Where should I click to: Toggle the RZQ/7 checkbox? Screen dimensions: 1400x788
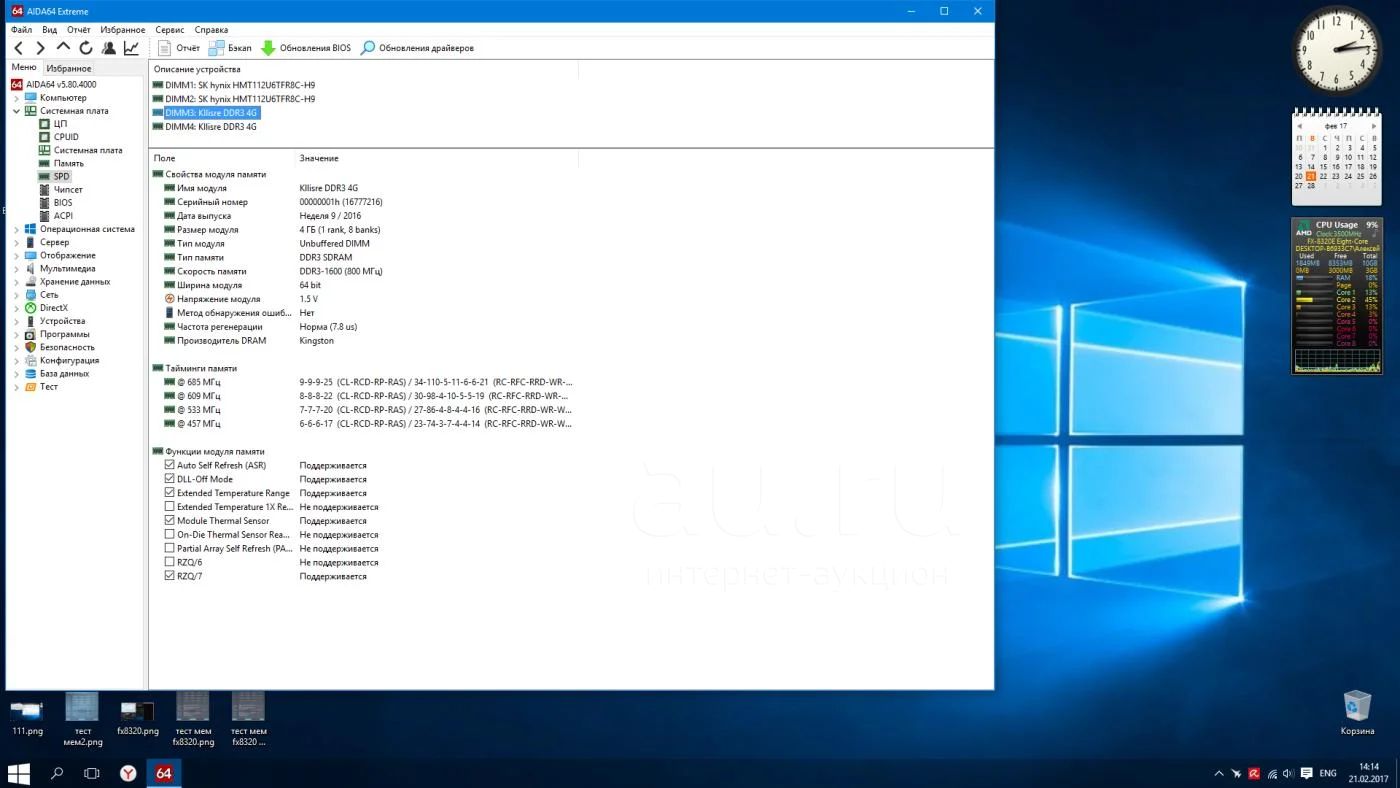(169, 576)
